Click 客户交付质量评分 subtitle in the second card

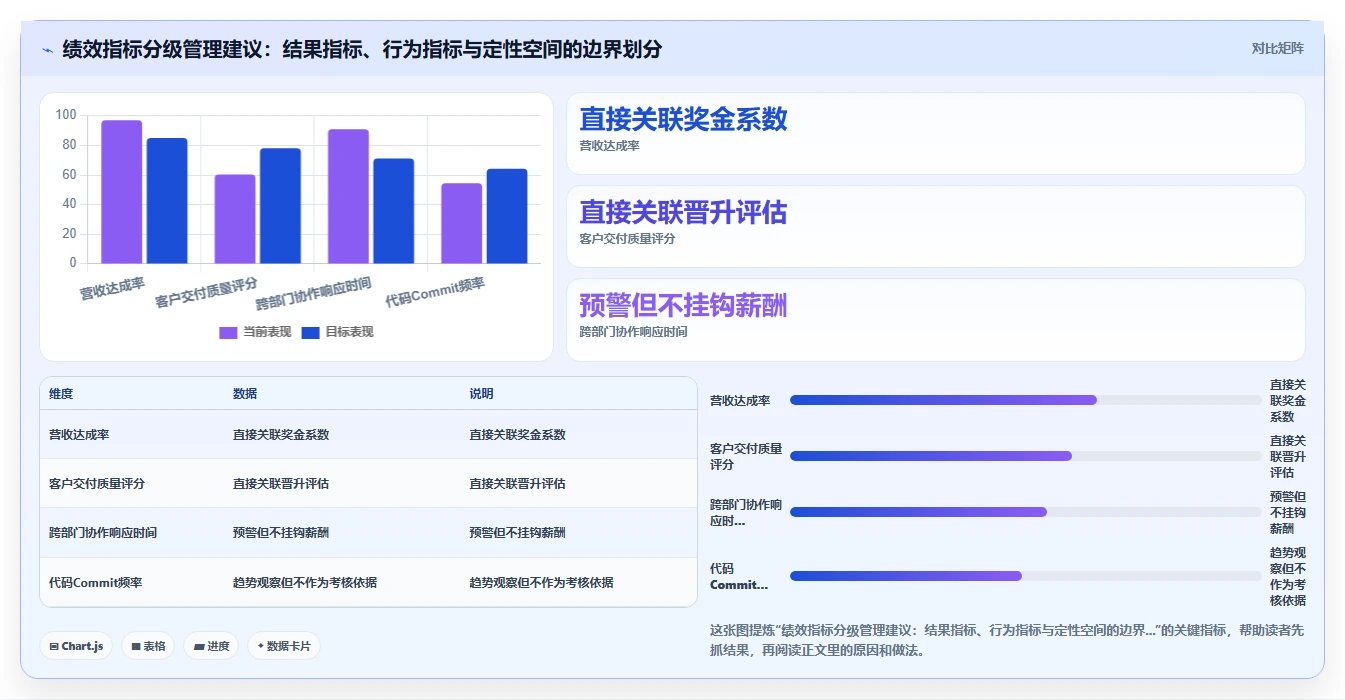627,239
